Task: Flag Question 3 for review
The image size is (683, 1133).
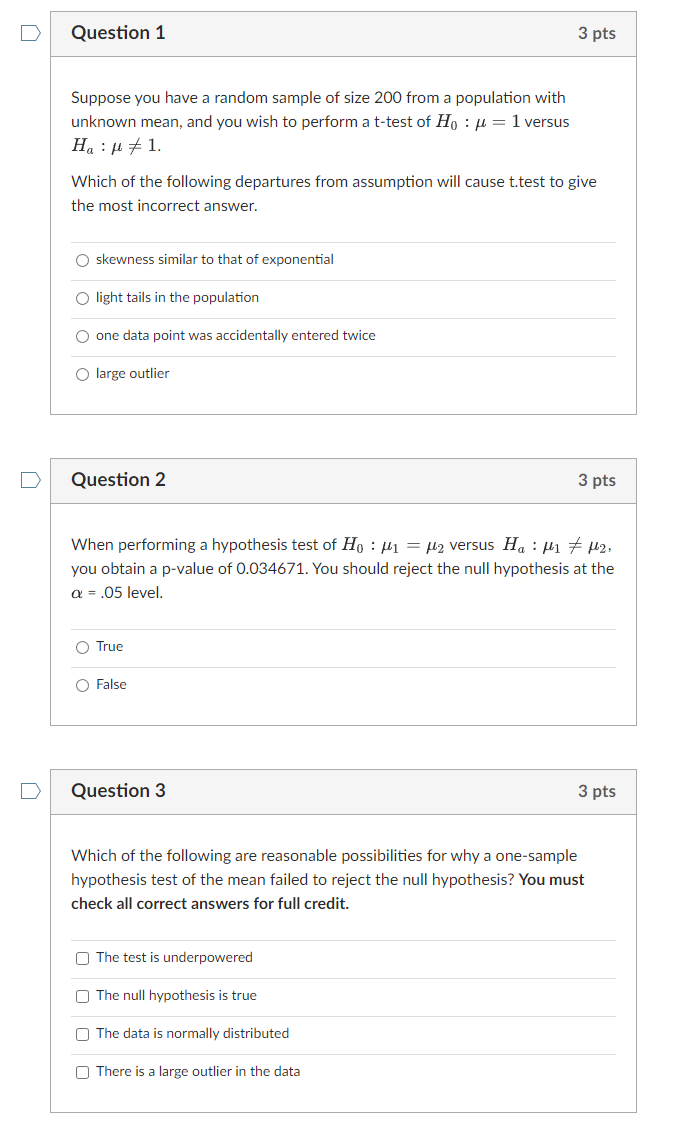Action: (30, 791)
